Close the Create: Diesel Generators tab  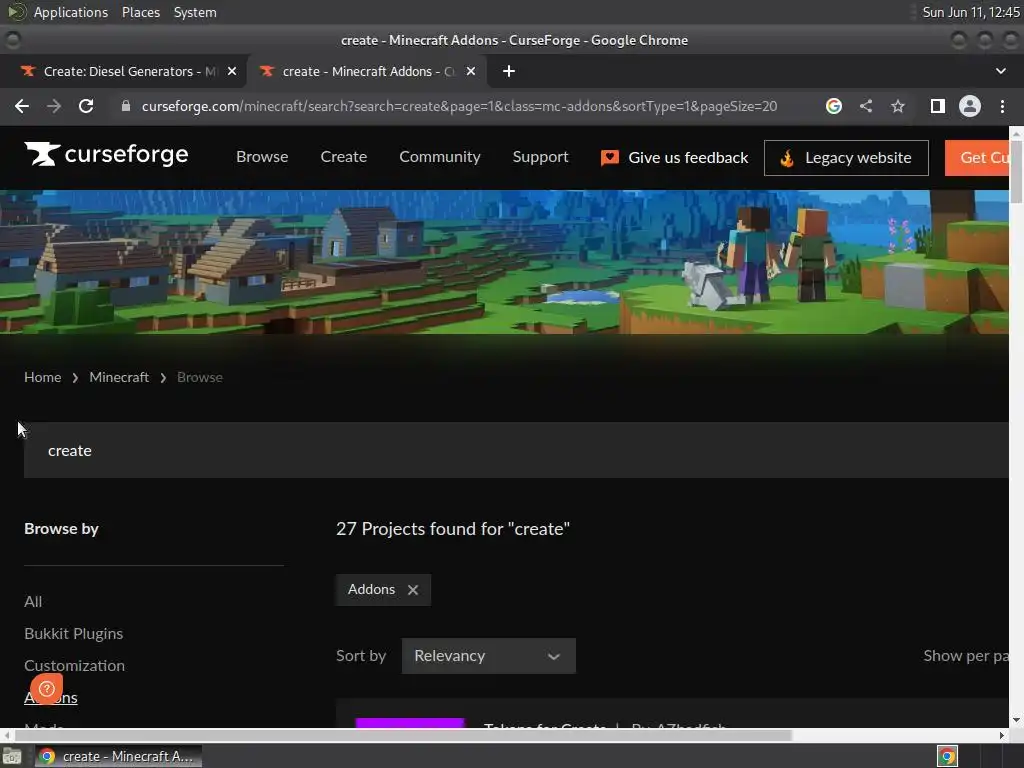tap(232, 71)
